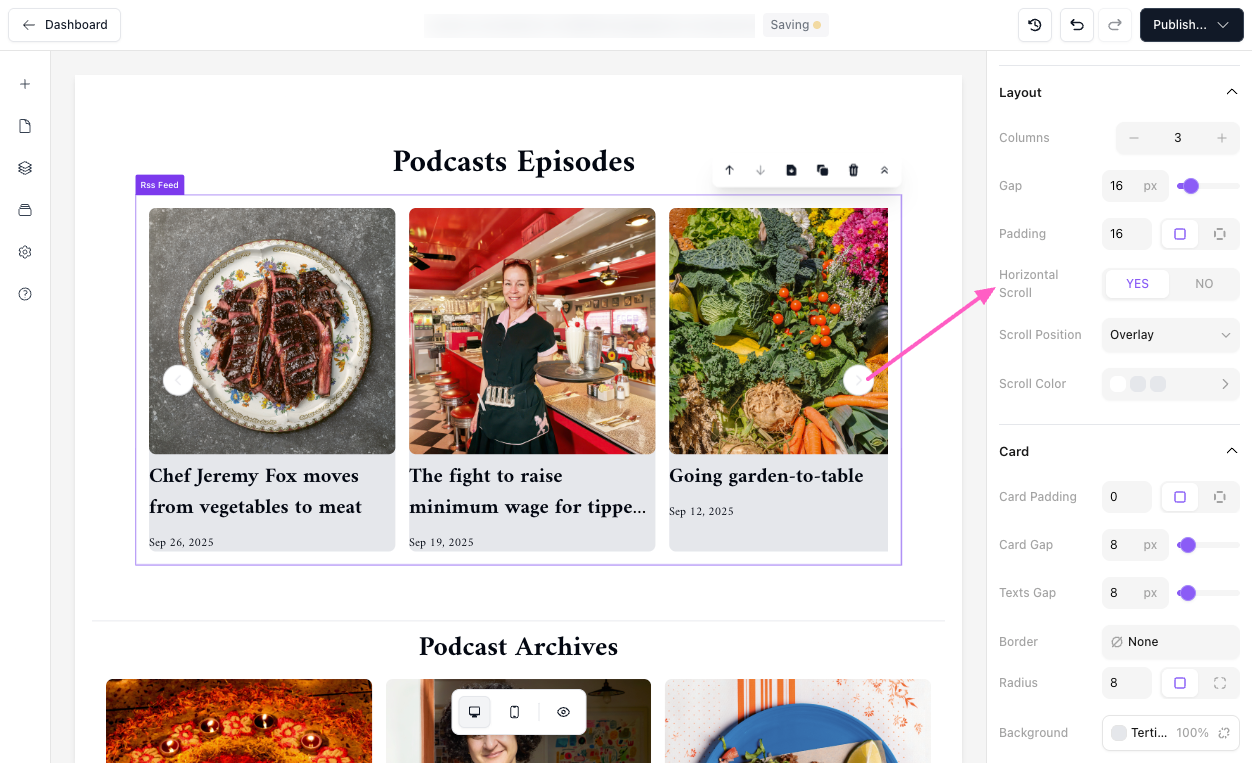Duplicate the Rss Feed block

pos(822,170)
